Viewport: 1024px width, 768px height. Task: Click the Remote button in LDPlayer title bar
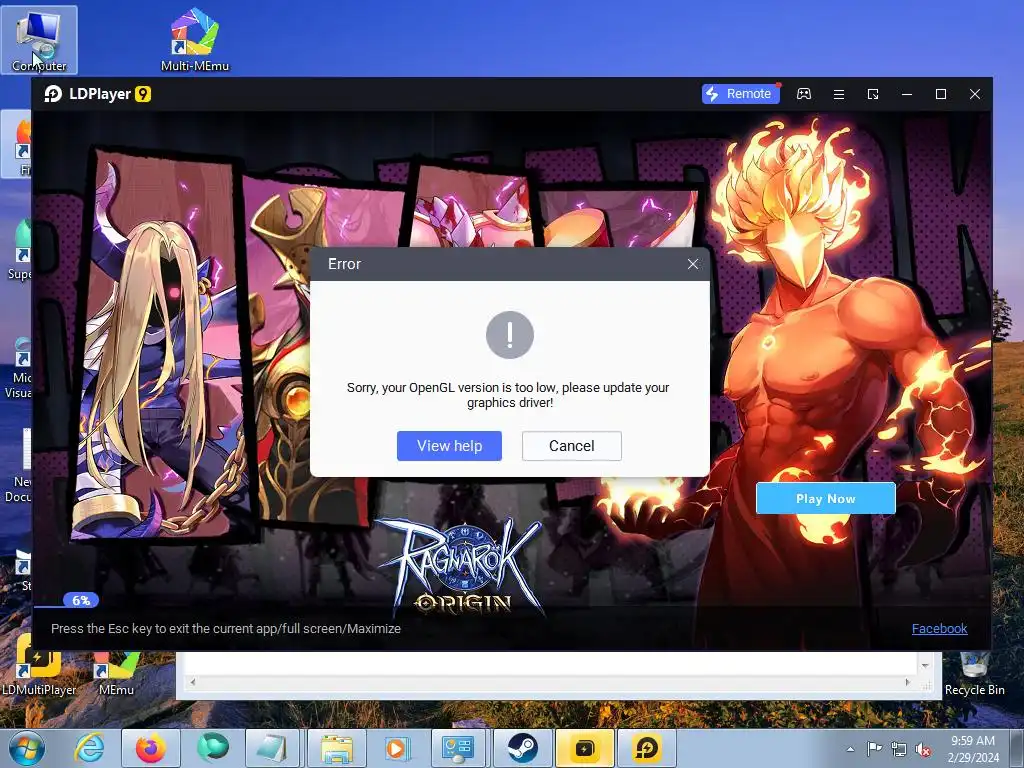[x=741, y=94]
